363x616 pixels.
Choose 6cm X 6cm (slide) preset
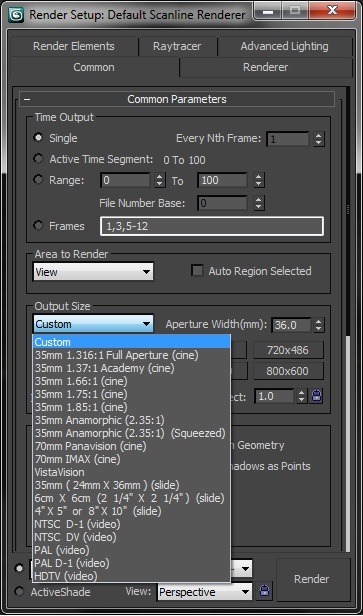[x=131, y=498]
